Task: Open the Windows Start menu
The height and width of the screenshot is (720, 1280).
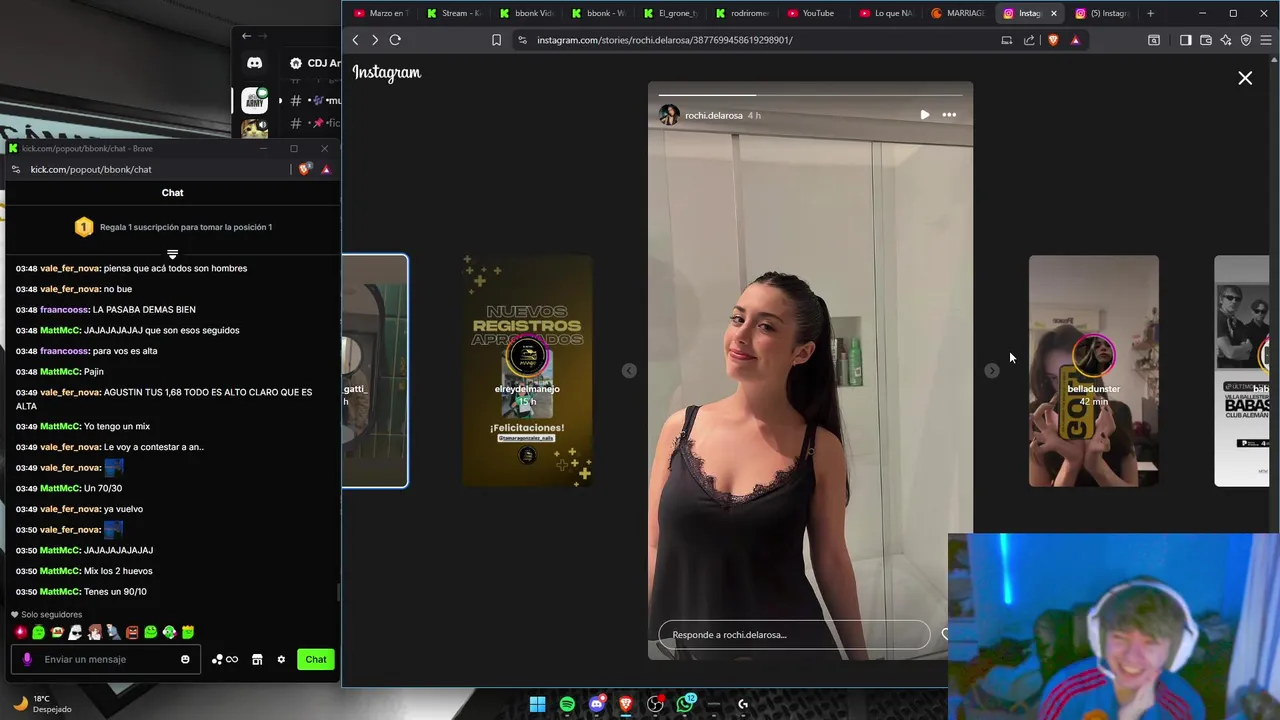Action: (x=537, y=705)
